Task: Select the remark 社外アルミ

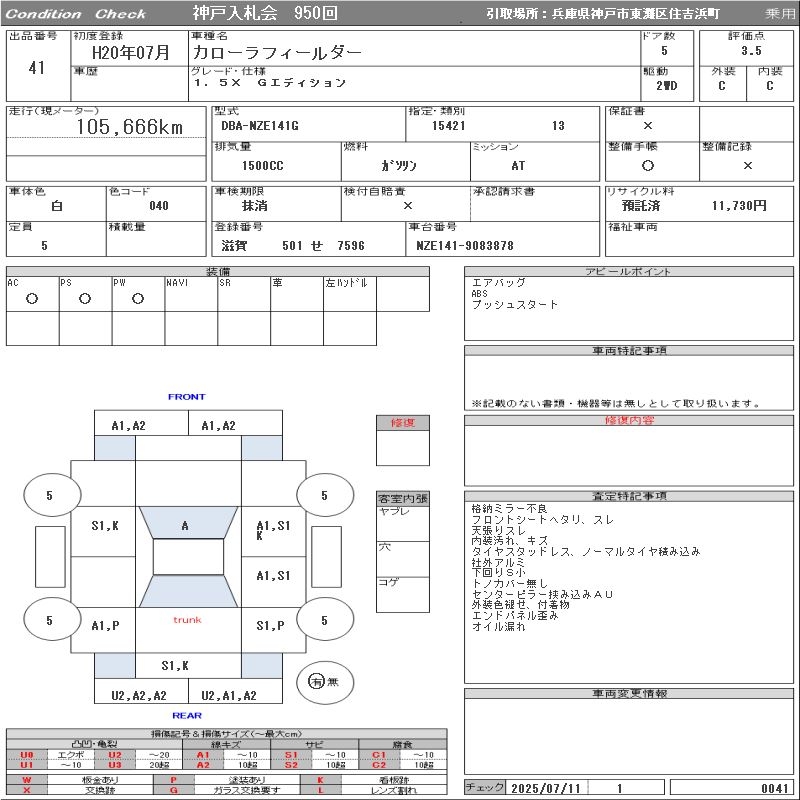Action: point(498,562)
